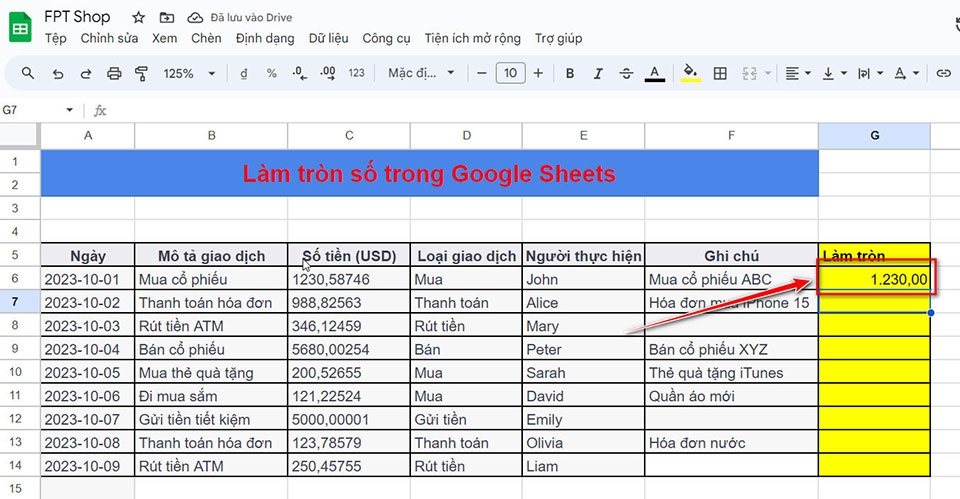Expand the G7 name box dropdown
The image size is (960, 499).
[x=69, y=110]
